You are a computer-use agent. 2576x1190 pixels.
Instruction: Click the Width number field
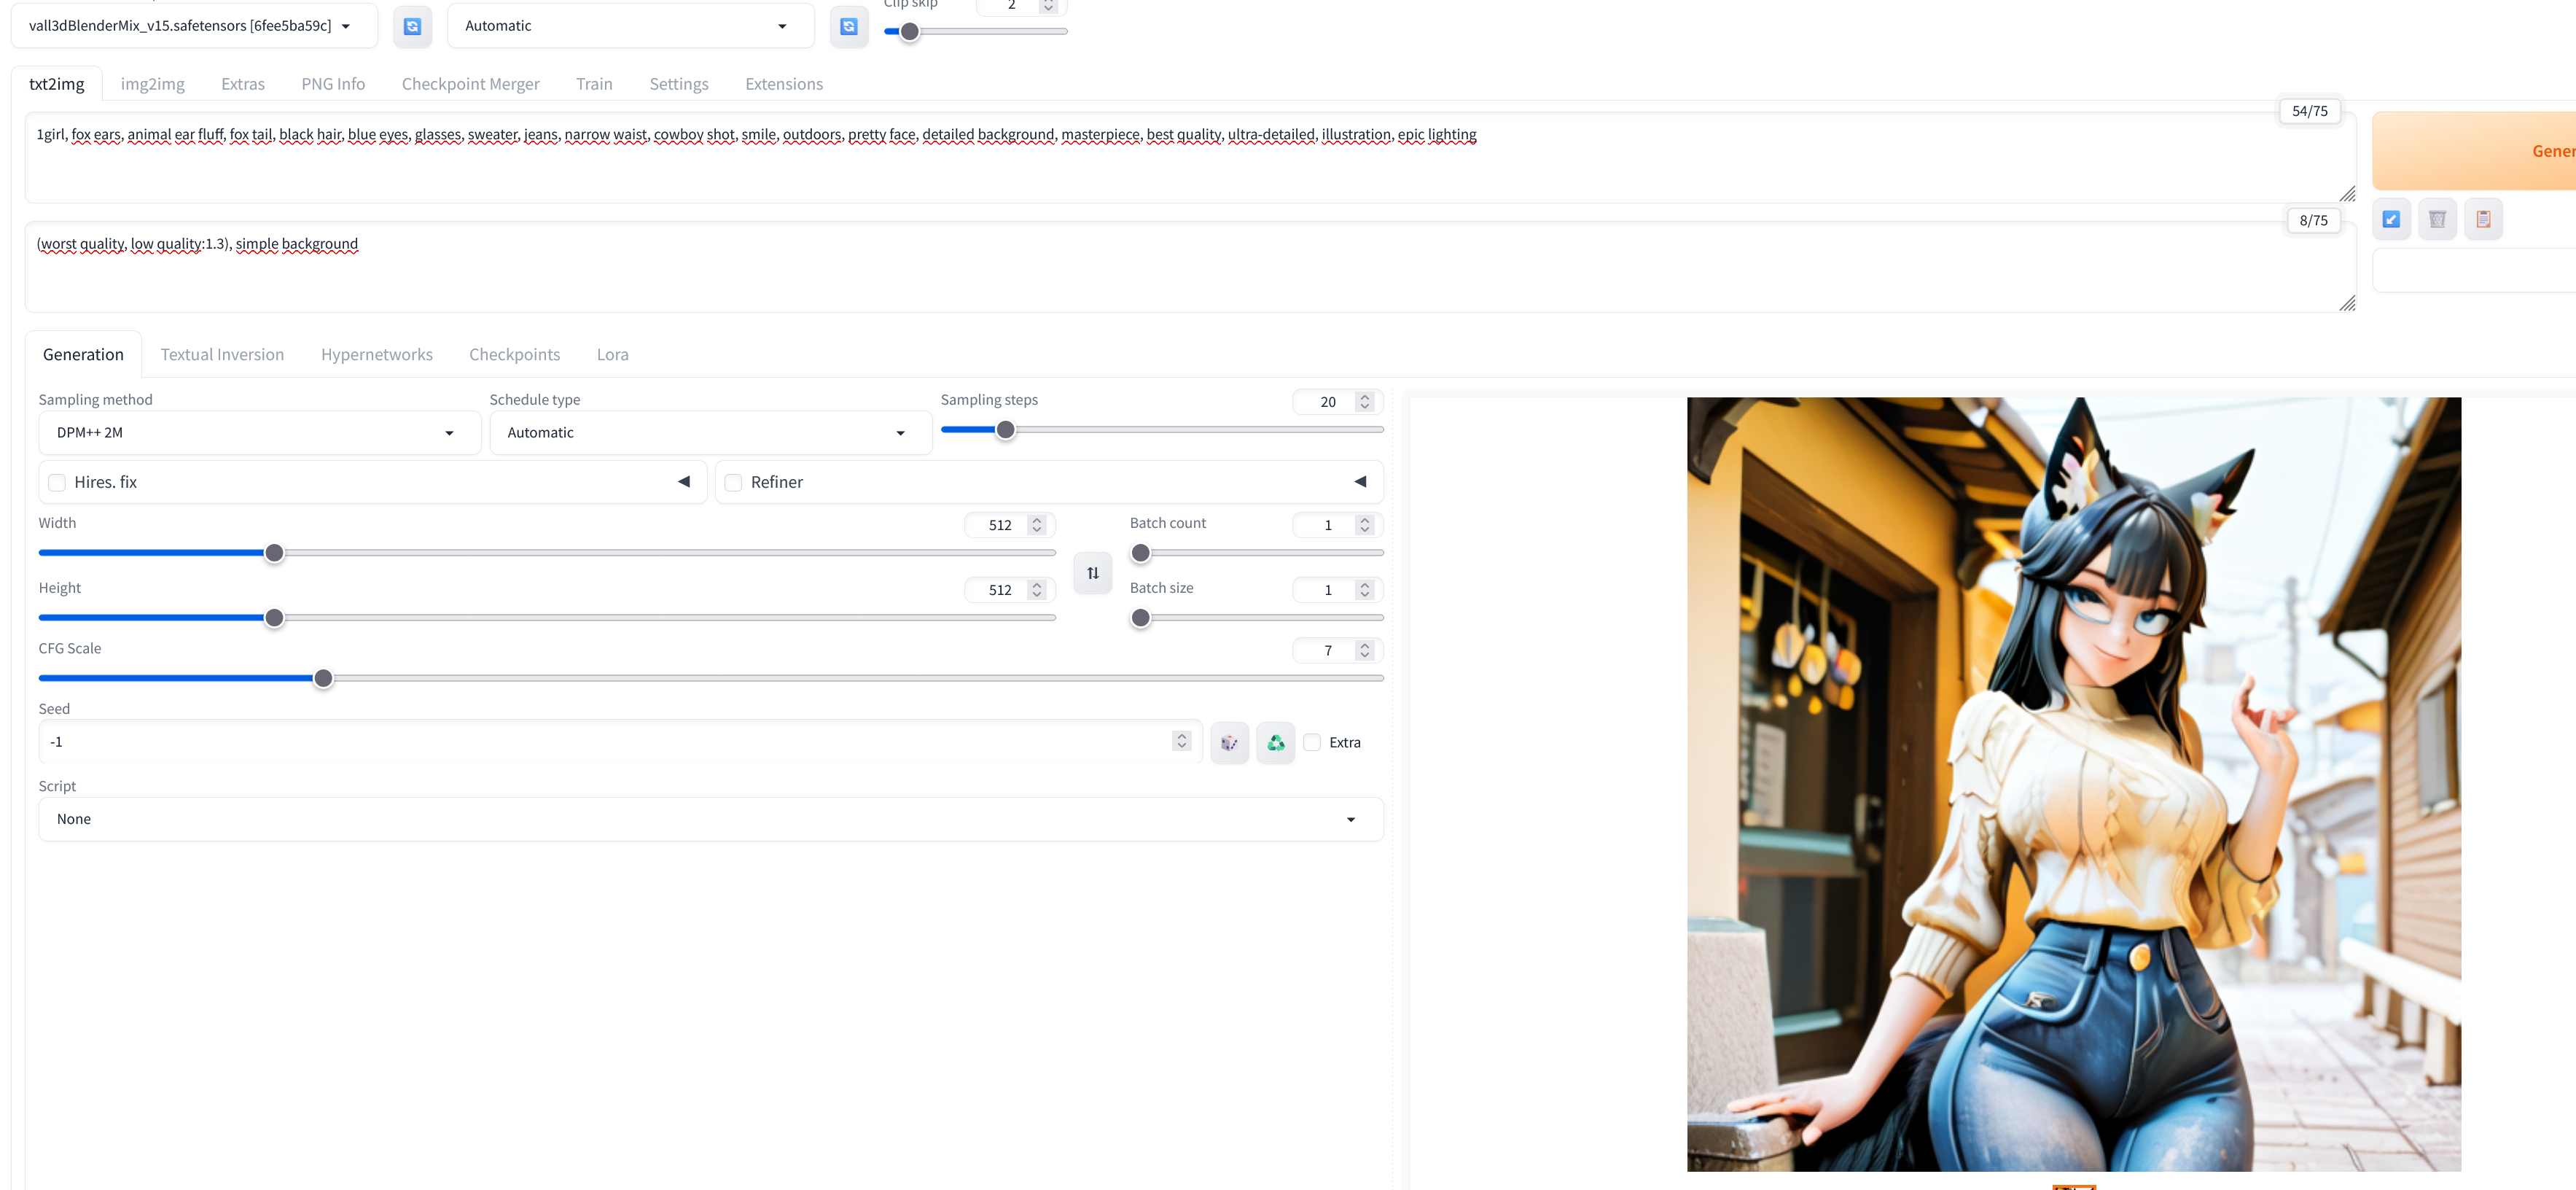click(x=1009, y=525)
